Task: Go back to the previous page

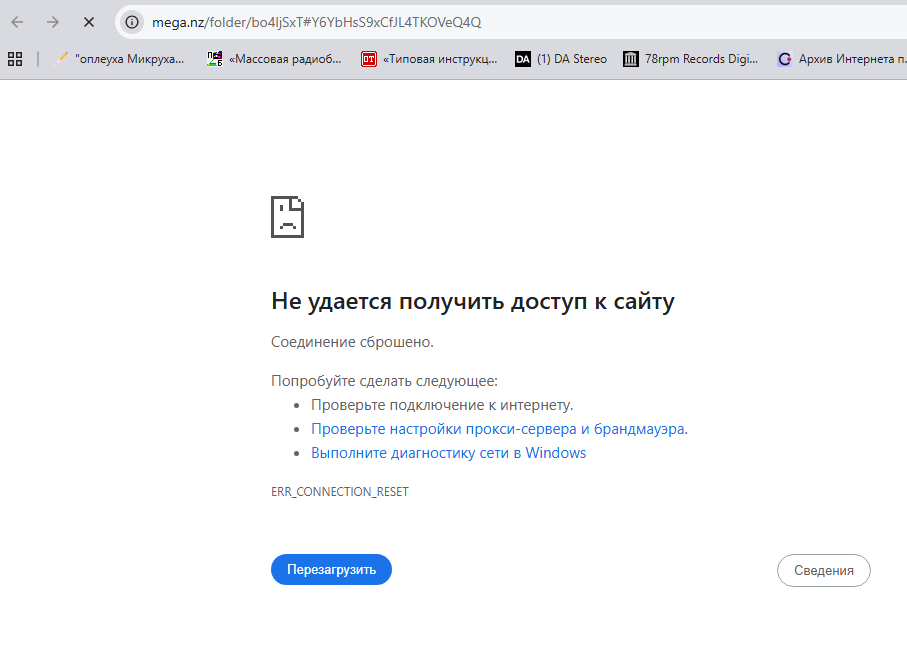Action: point(18,20)
